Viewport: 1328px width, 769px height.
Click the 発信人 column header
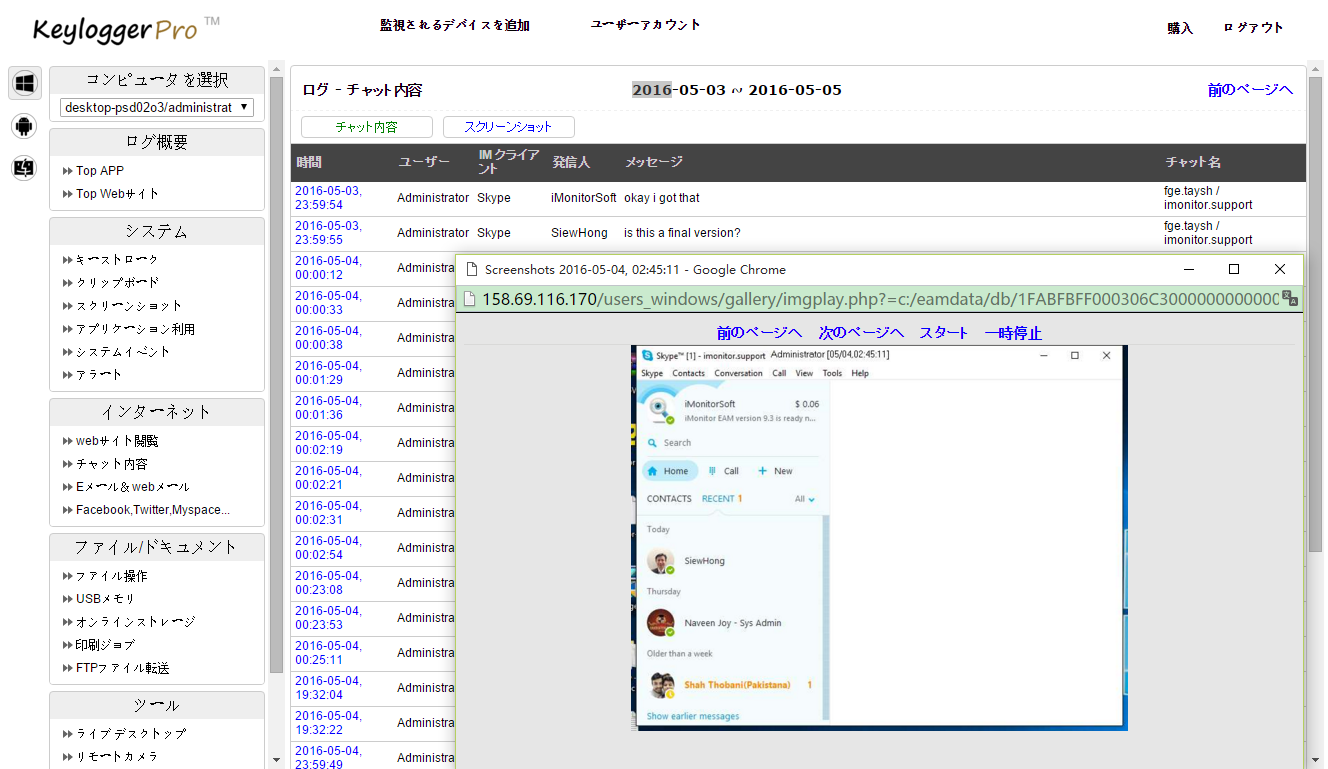572,162
